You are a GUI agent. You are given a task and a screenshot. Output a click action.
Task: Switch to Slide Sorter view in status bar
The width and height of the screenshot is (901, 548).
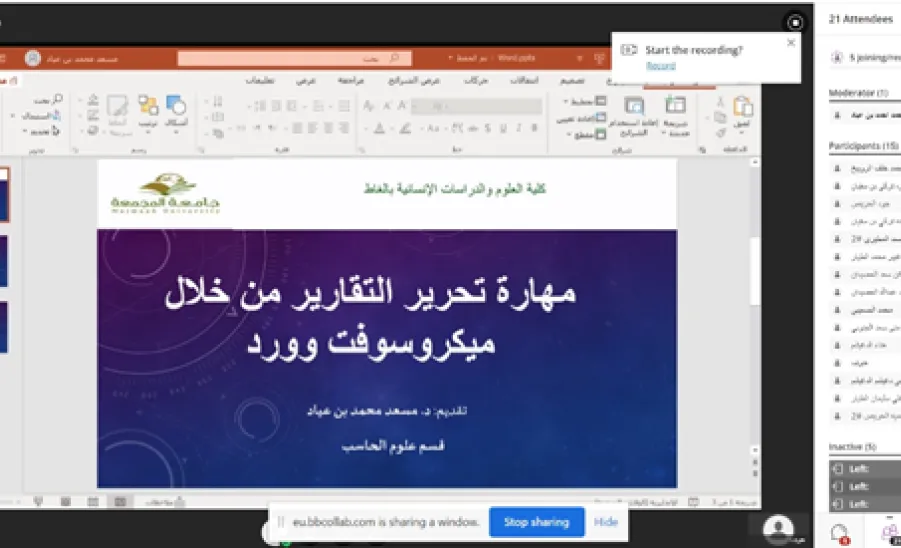pyautogui.click(x=93, y=502)
